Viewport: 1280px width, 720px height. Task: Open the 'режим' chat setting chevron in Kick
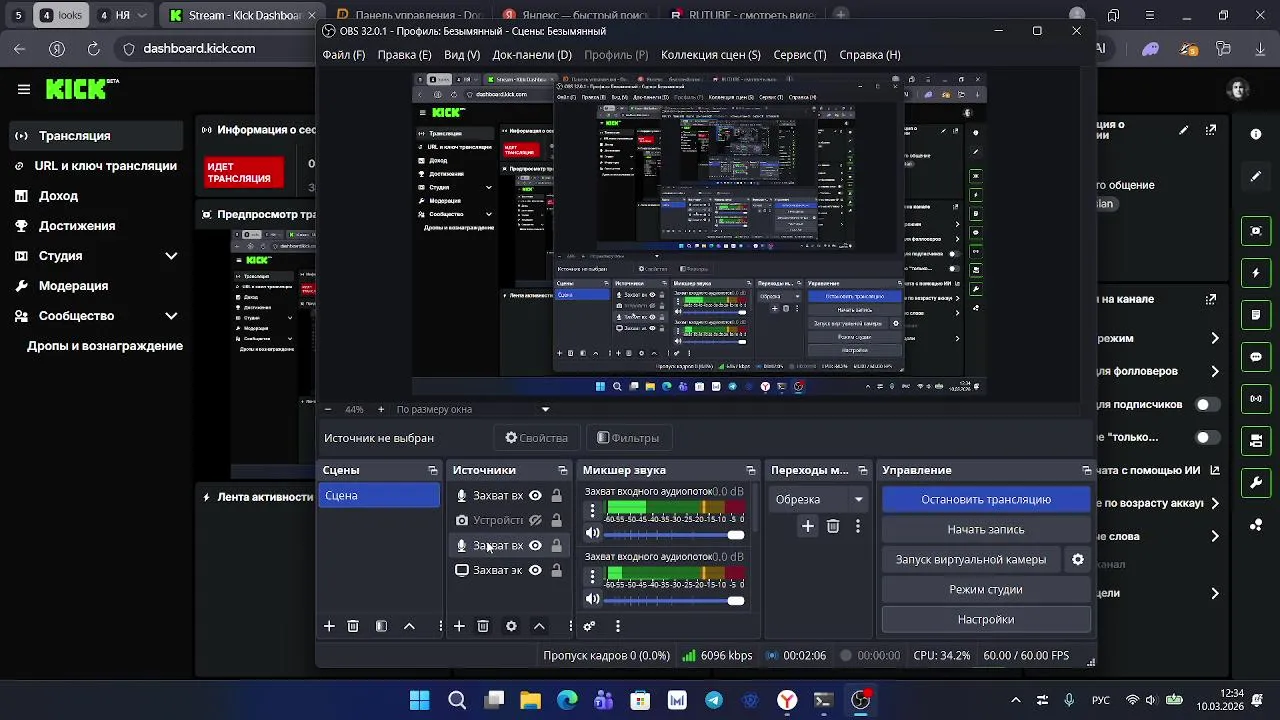(x=1215, y=339)
